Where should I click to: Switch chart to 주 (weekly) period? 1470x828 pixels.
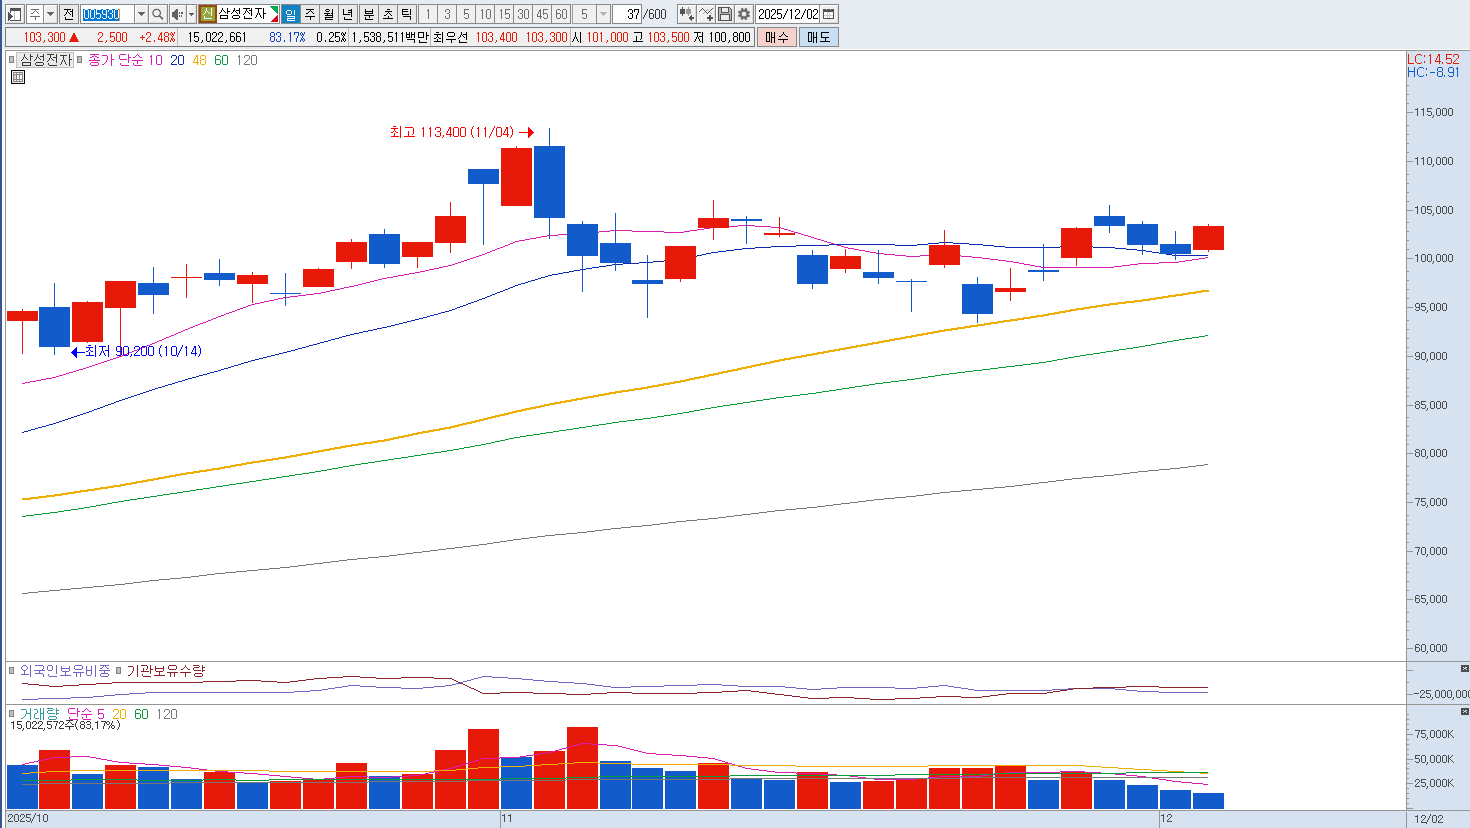(x=310, y=14)
